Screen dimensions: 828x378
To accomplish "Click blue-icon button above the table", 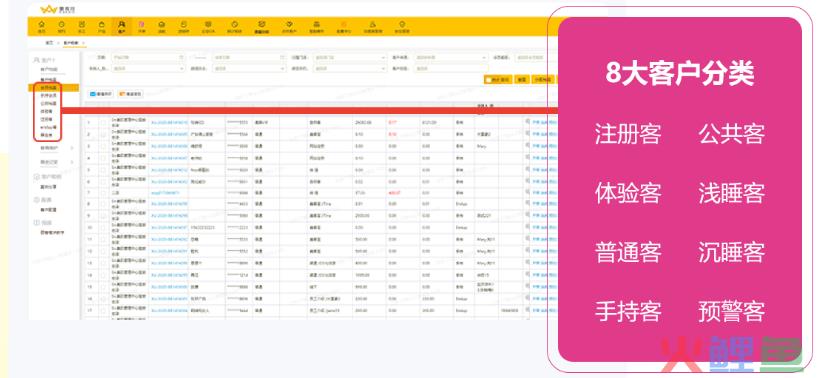I will tap(101, 94).
